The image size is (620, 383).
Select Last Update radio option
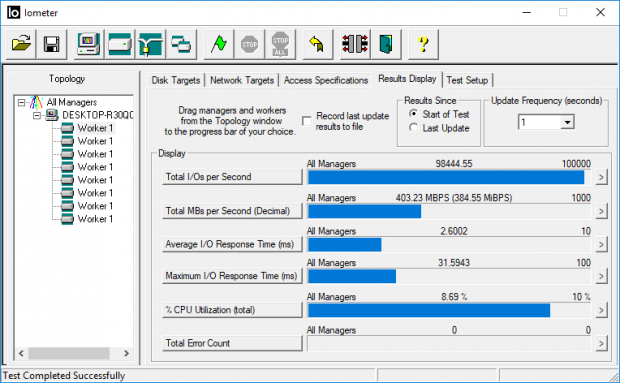[413, 128]
